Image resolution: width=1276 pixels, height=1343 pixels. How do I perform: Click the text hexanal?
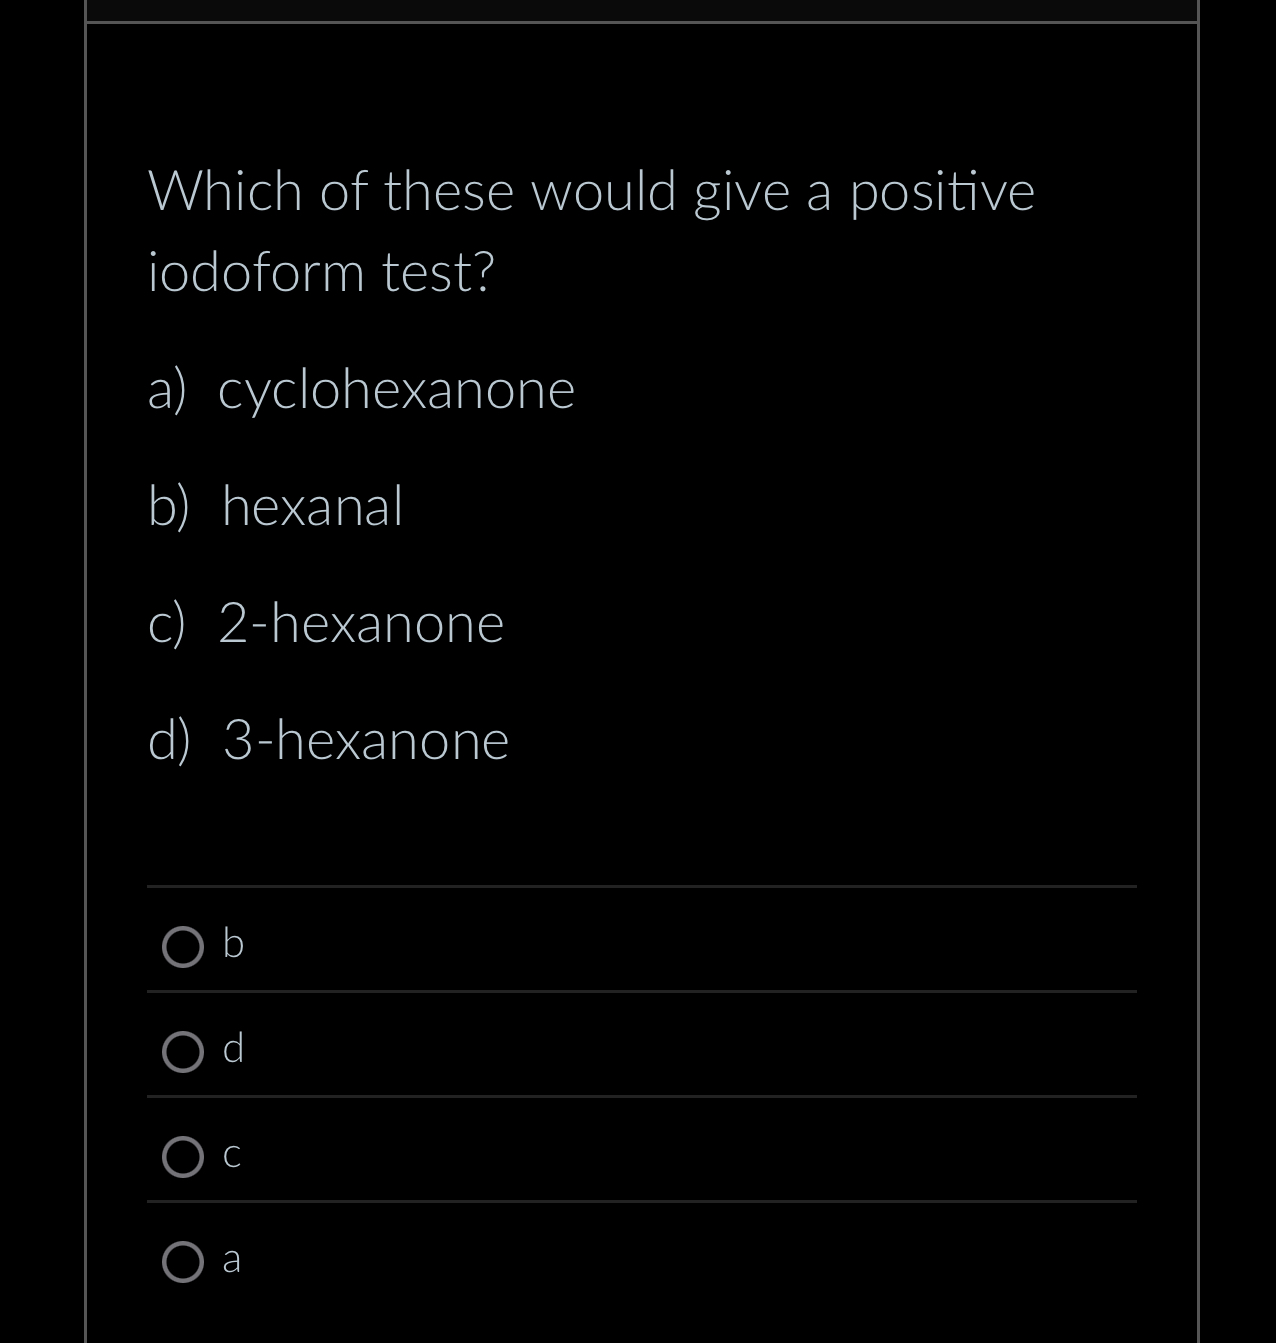[311, 507]
